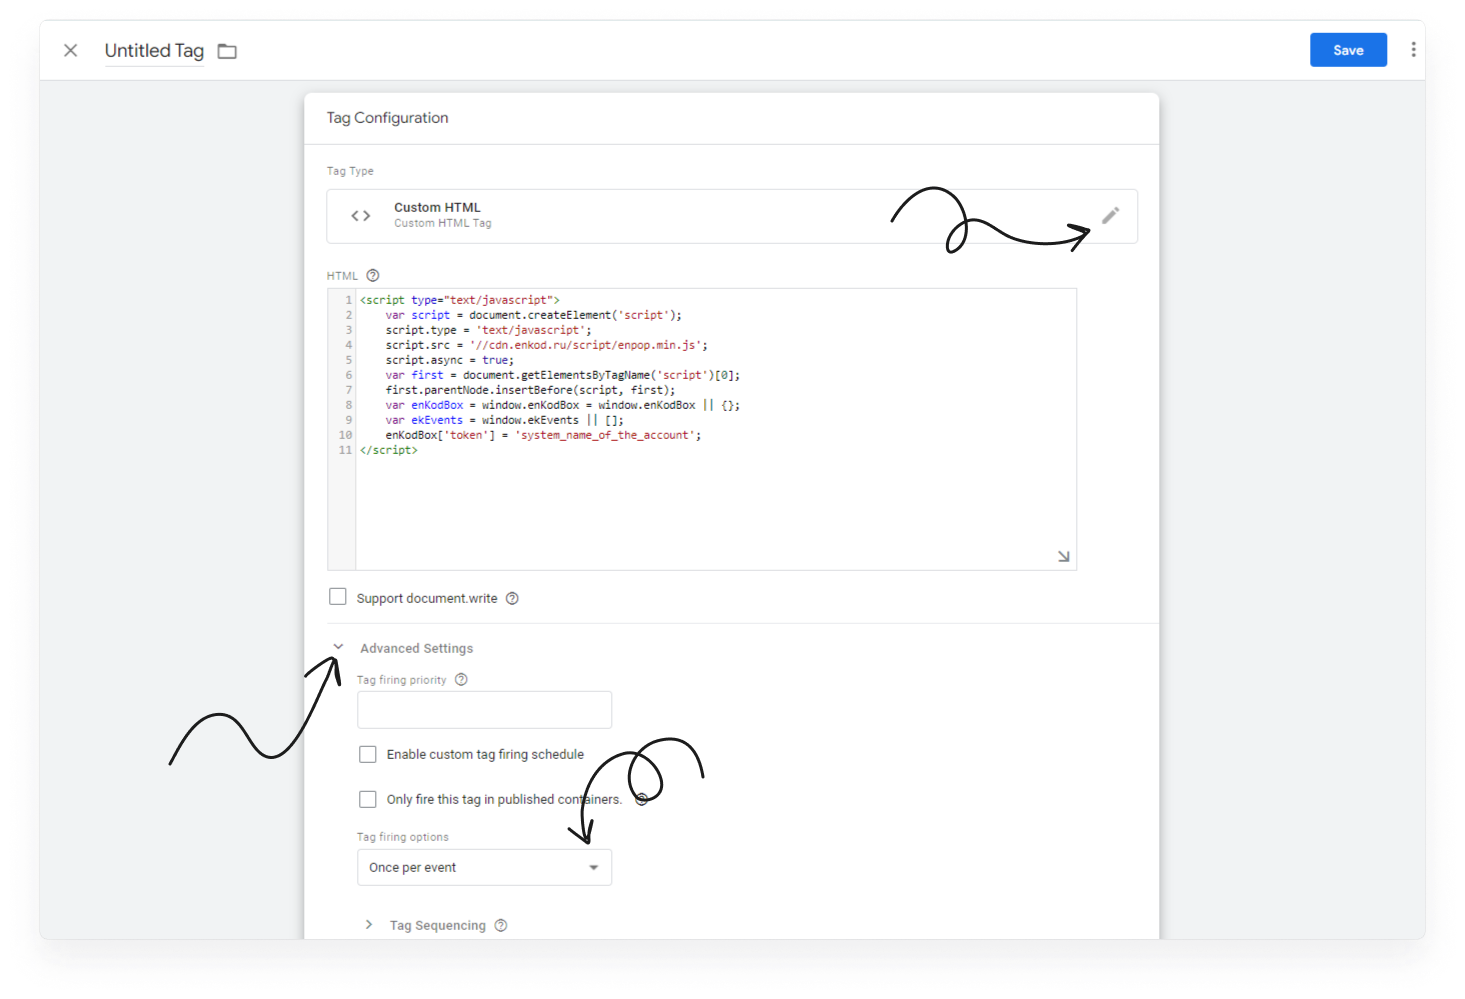The width and height of the screenshot is (1465, 999).
Task: Click the Tag firing options label
Action: 403,837
